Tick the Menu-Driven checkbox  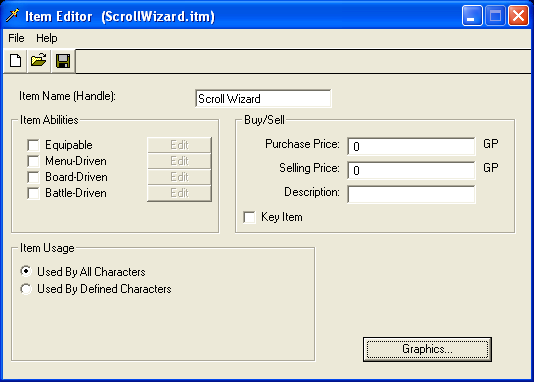(33, 161)
